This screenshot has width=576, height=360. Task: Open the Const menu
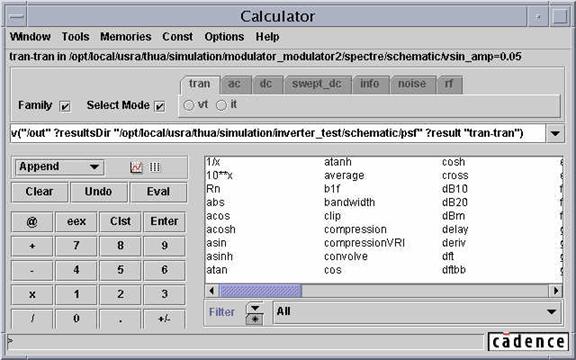177,37
